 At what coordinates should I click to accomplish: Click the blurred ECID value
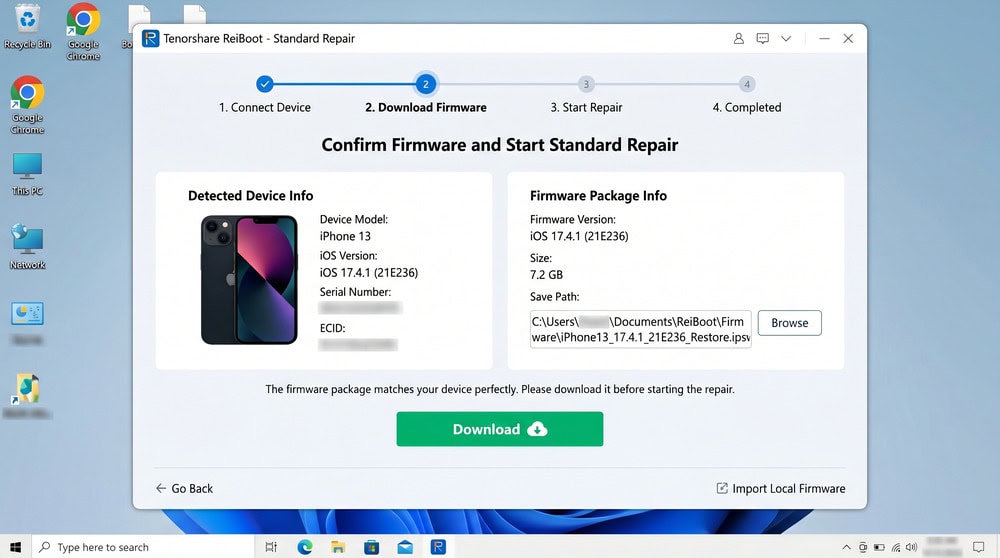[358, 344]
